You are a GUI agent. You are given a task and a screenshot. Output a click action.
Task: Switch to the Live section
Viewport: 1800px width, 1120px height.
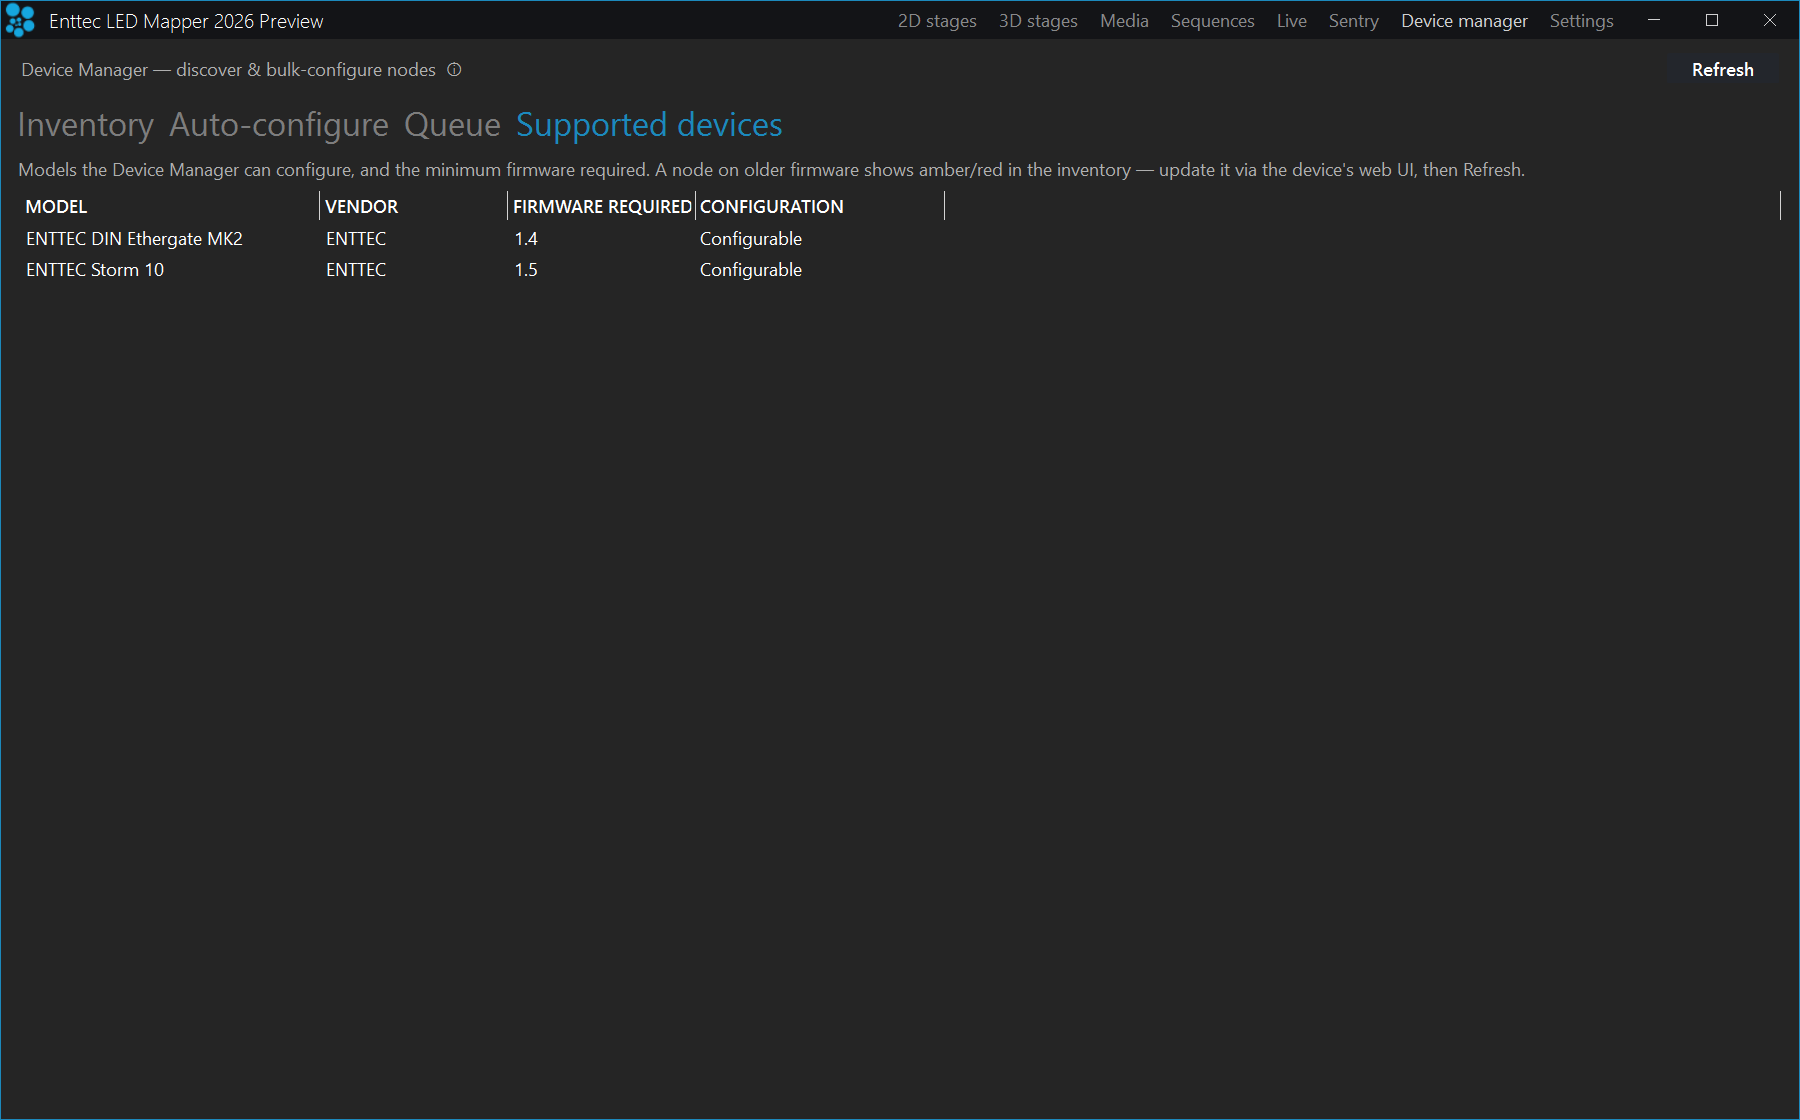(1291, 21)
